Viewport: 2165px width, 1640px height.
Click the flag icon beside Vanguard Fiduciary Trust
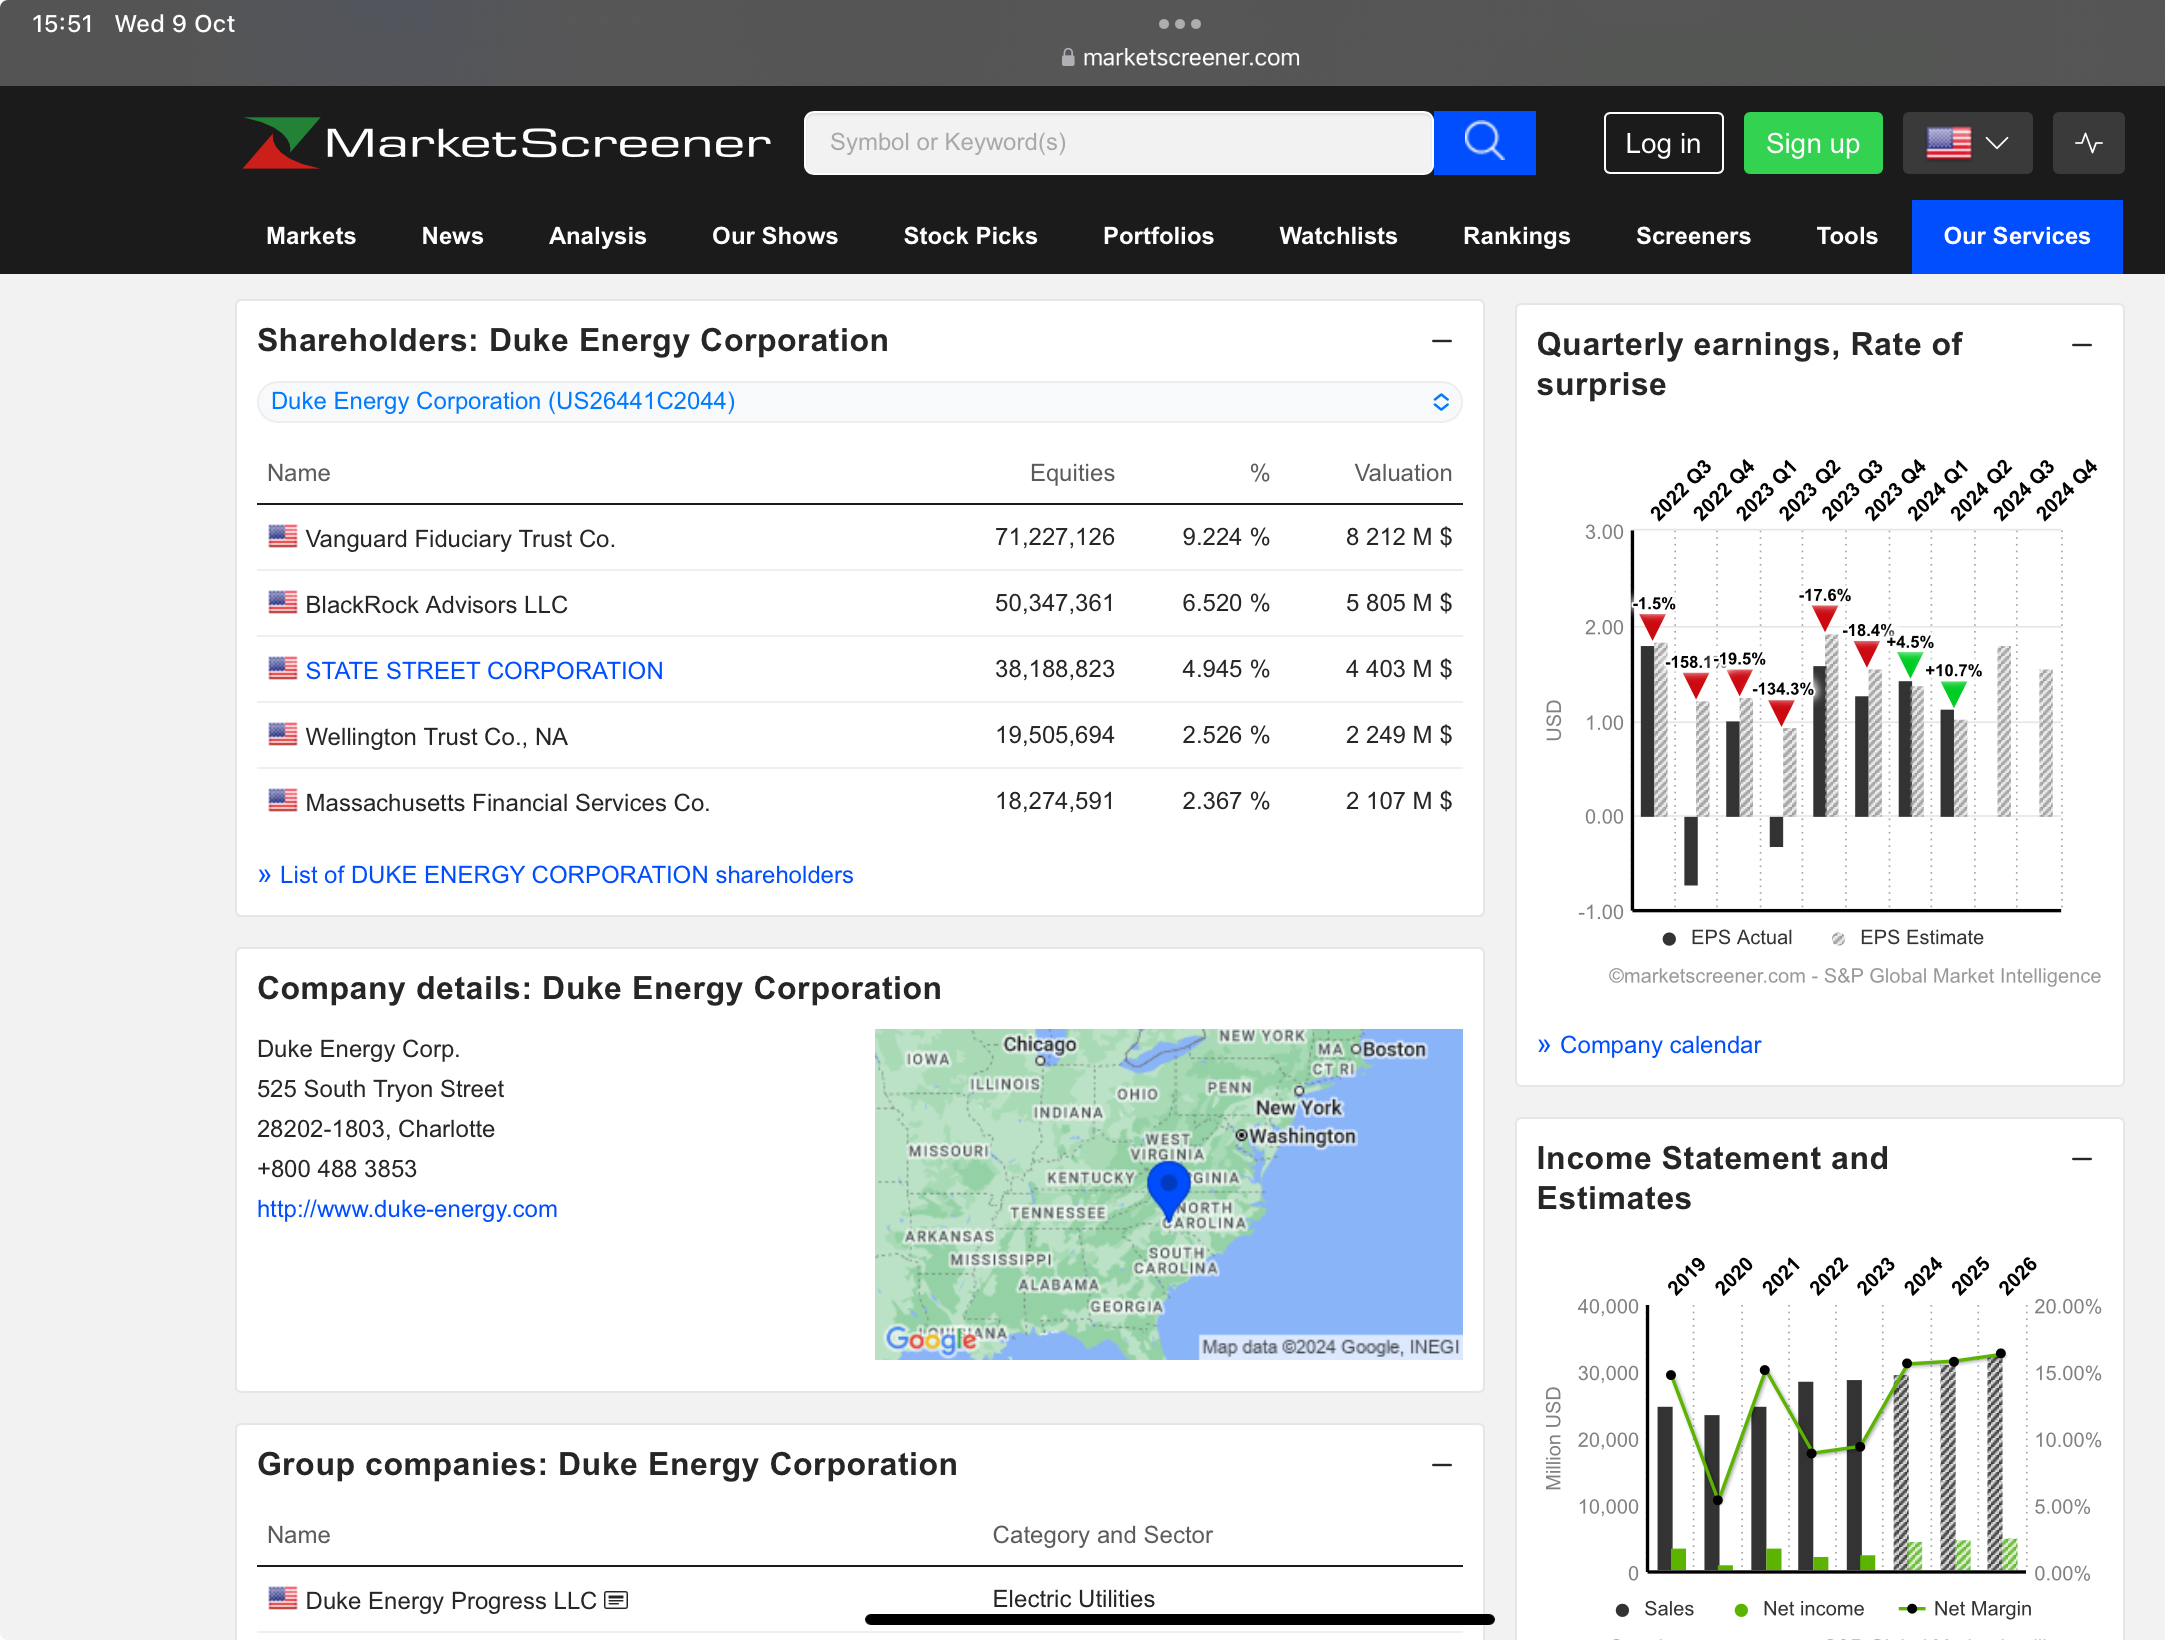click(x=283, y=536)
